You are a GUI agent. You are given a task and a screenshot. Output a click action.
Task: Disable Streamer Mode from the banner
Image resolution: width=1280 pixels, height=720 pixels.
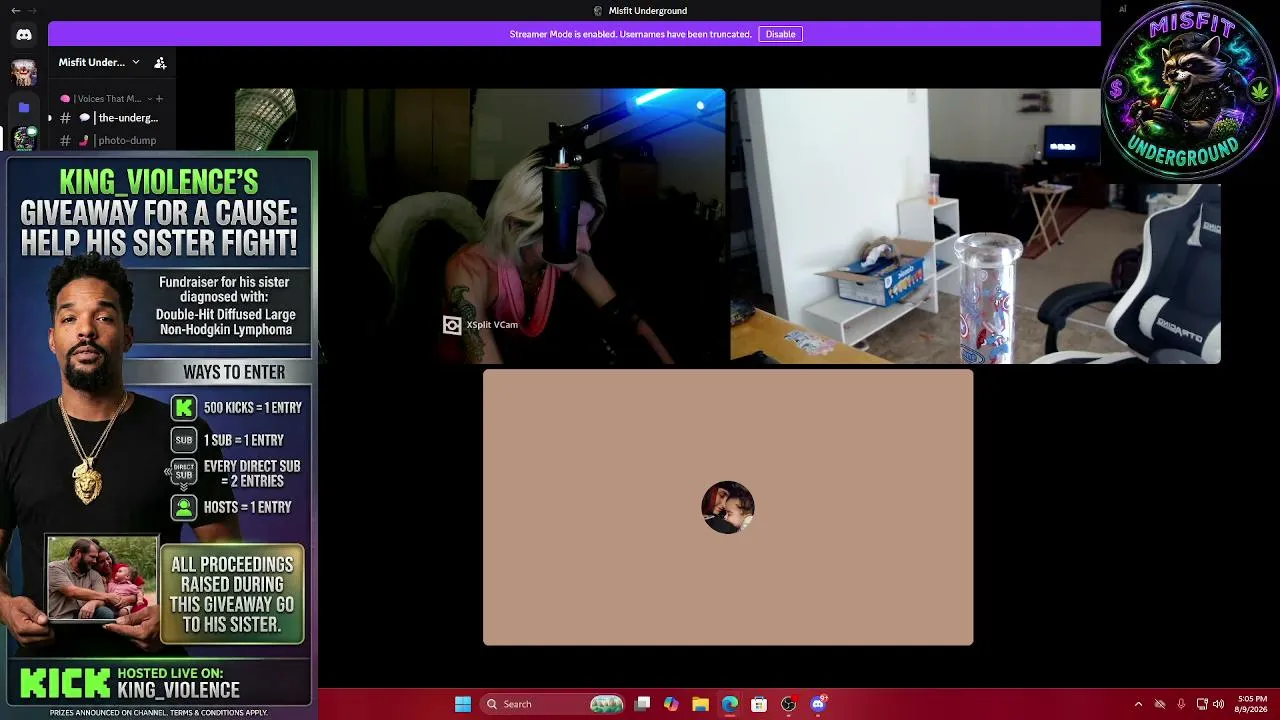click(x=780, y=34)
